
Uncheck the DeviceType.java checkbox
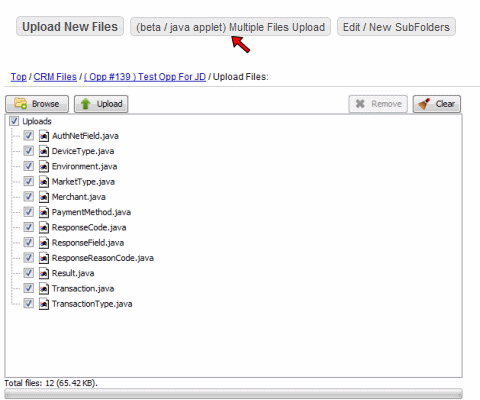29,151
